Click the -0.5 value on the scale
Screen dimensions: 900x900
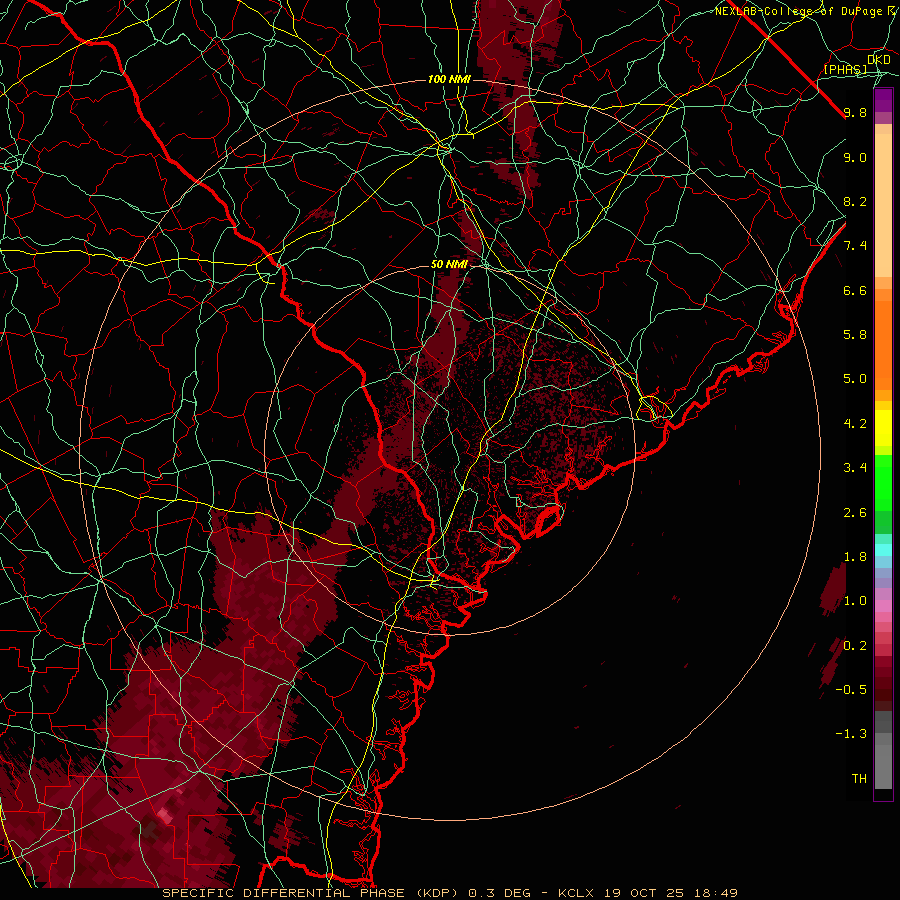851,690
